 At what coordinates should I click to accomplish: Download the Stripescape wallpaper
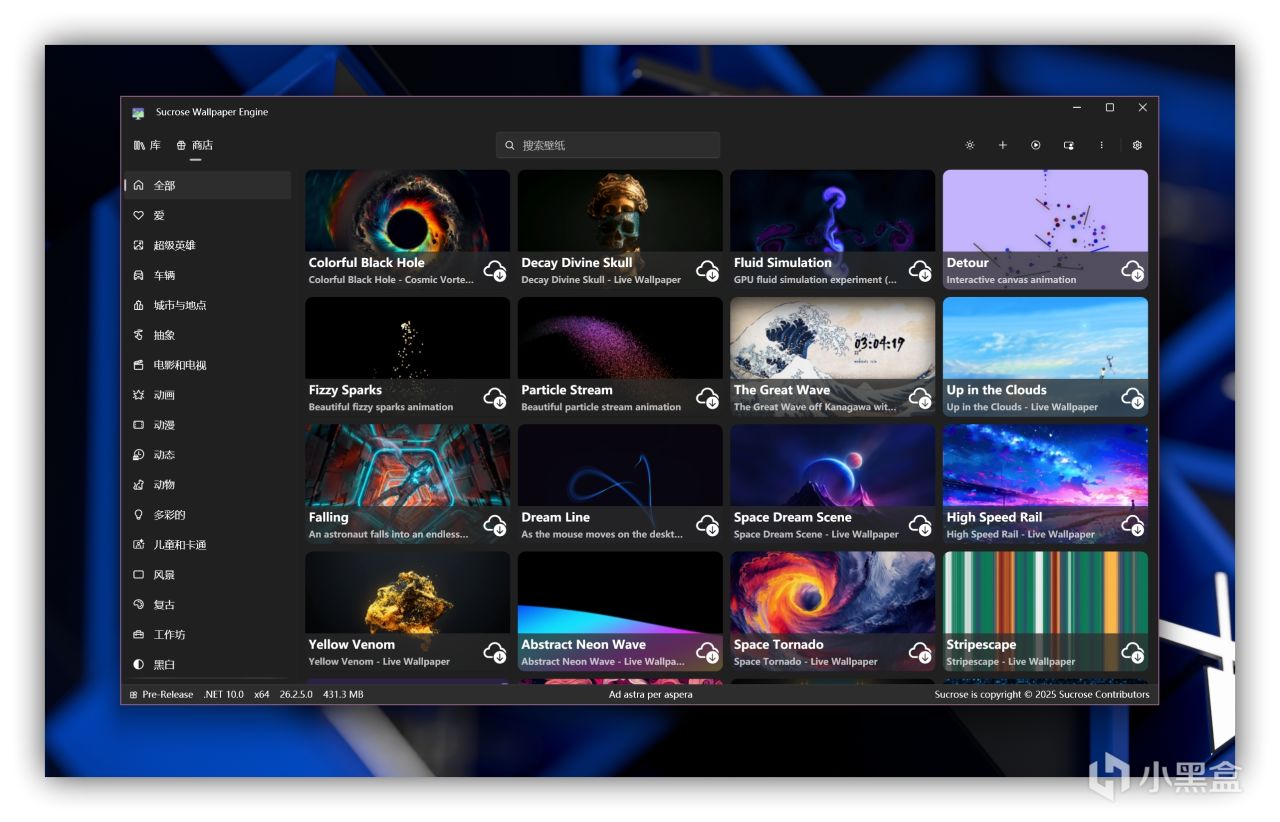point(1133,652)
